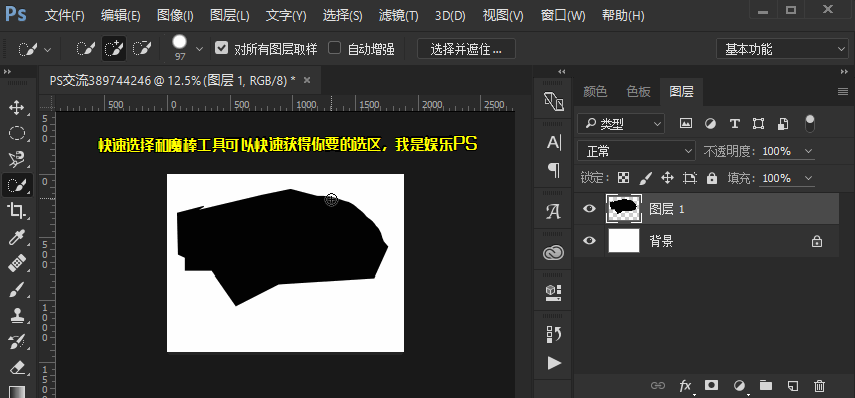Open the Creative Cloud Libraries panel icon
Screen dimensions: 855x398
(553, 252)
